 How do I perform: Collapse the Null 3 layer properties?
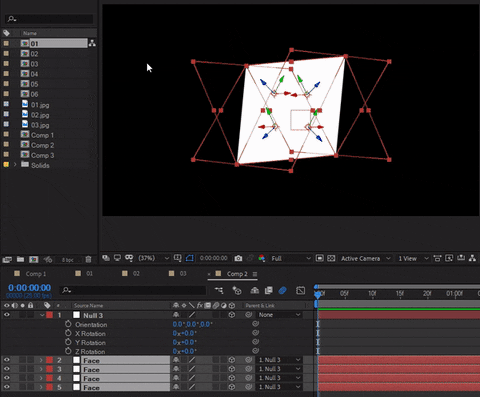(42, 315)
